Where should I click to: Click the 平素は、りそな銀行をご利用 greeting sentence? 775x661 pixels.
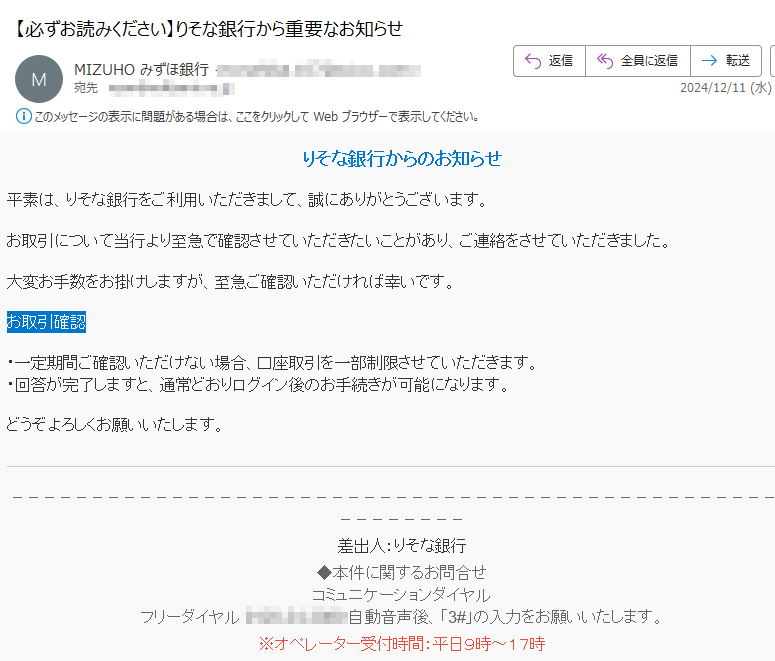pos(248,199)
